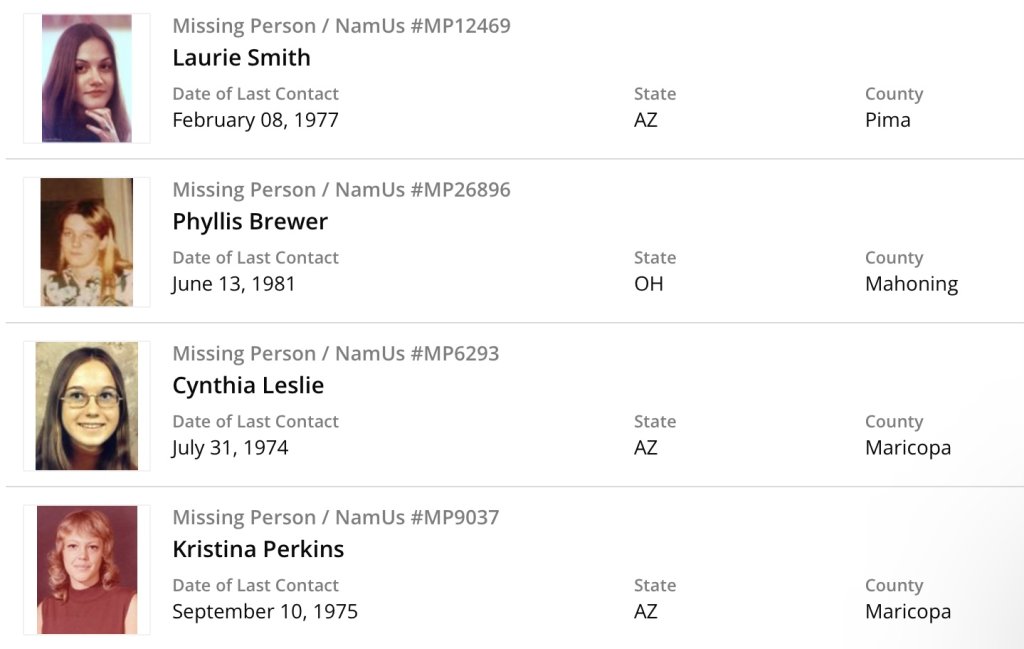Click the February 08, 1977 contact date

[x=255, y=120]
